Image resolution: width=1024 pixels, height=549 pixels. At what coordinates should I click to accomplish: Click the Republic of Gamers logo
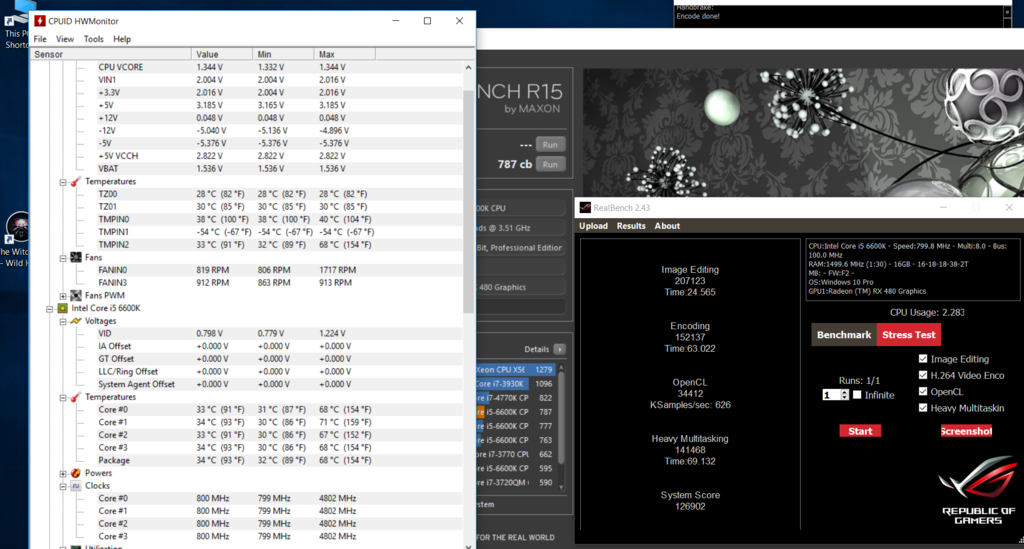point(978,491)
